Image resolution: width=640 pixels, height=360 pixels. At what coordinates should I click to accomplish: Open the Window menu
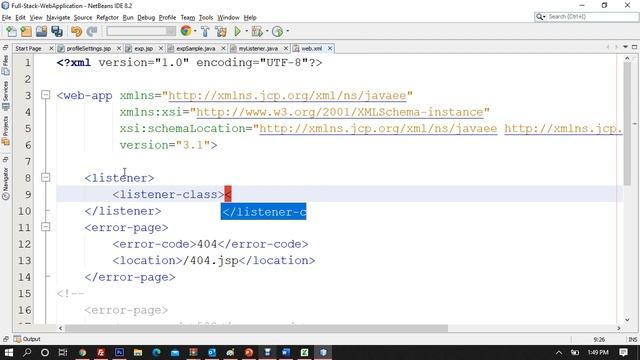(x=228, y=18)
